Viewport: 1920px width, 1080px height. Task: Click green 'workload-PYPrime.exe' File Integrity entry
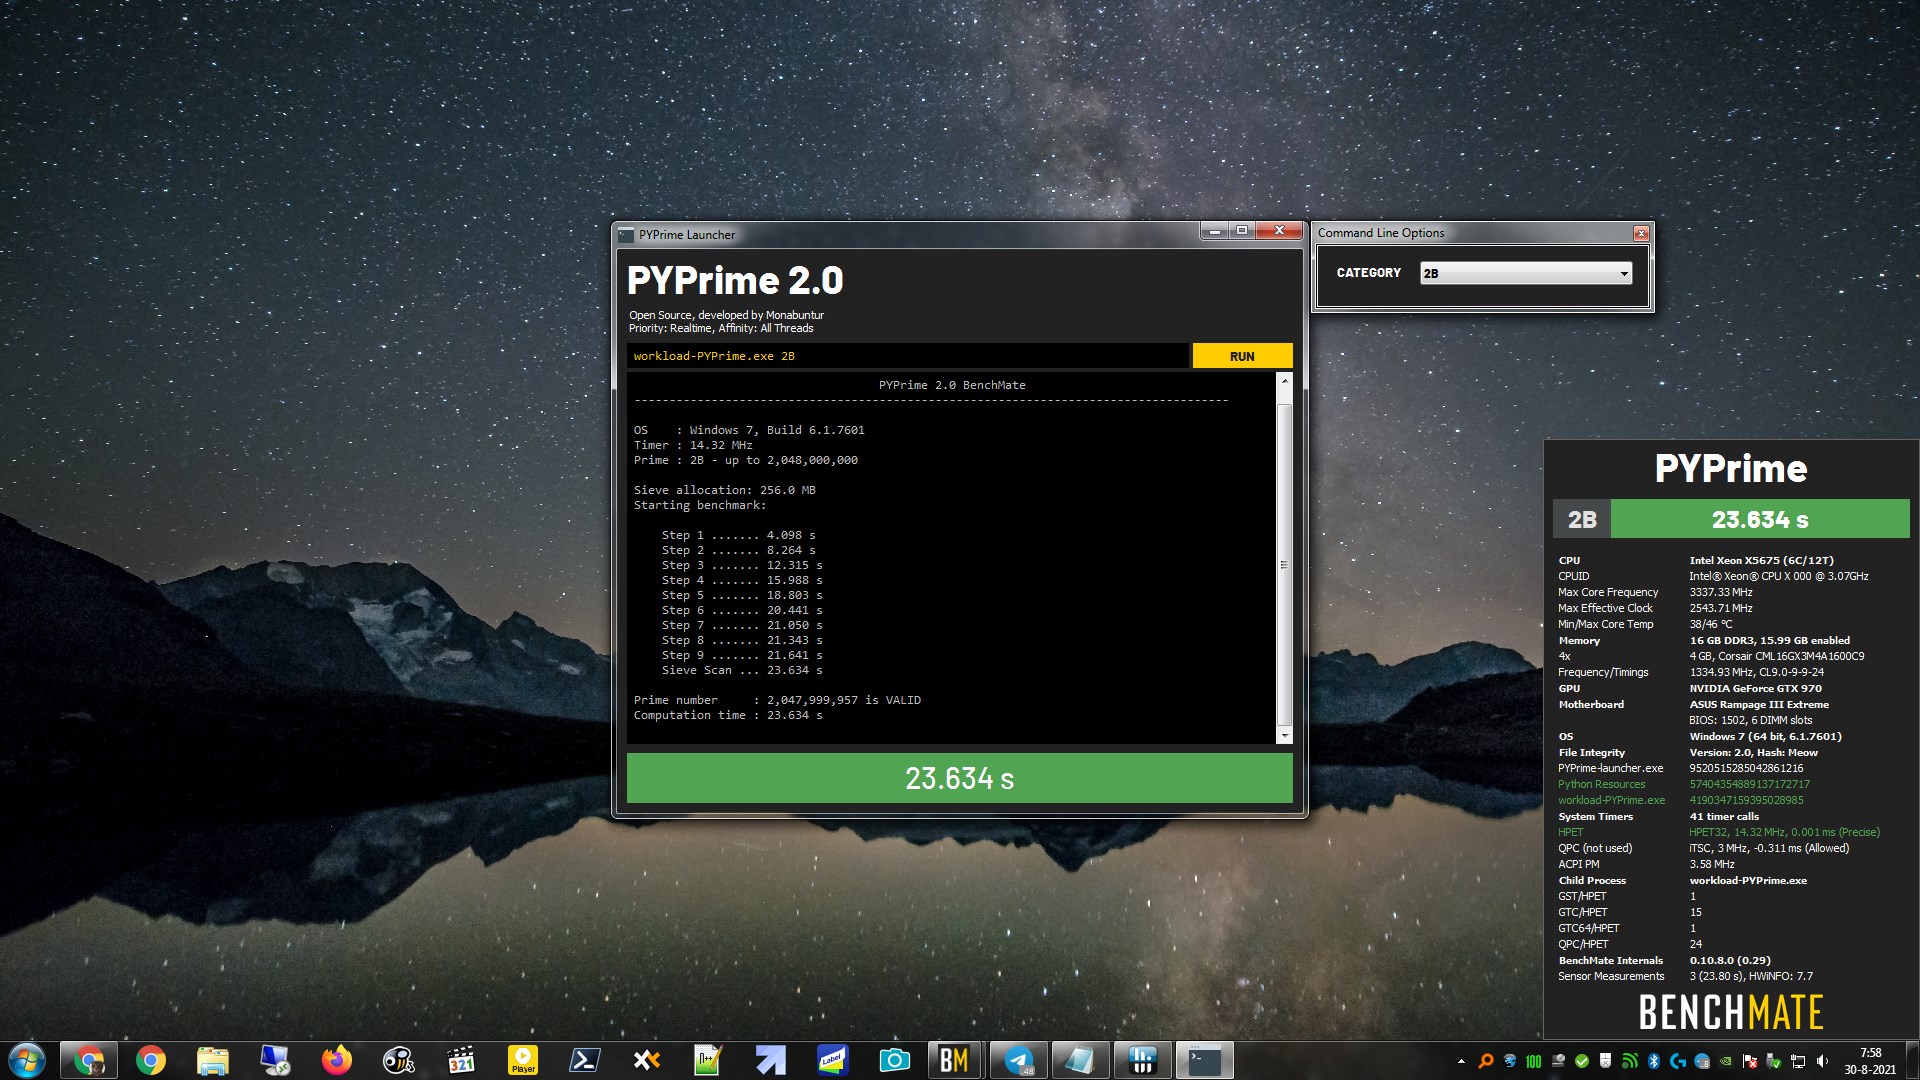pos(1611,800)
